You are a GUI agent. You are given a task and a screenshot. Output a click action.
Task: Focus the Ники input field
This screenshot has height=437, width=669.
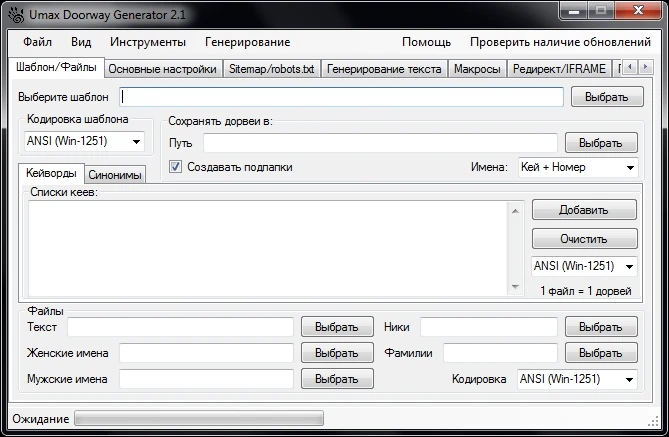(489, 327)
